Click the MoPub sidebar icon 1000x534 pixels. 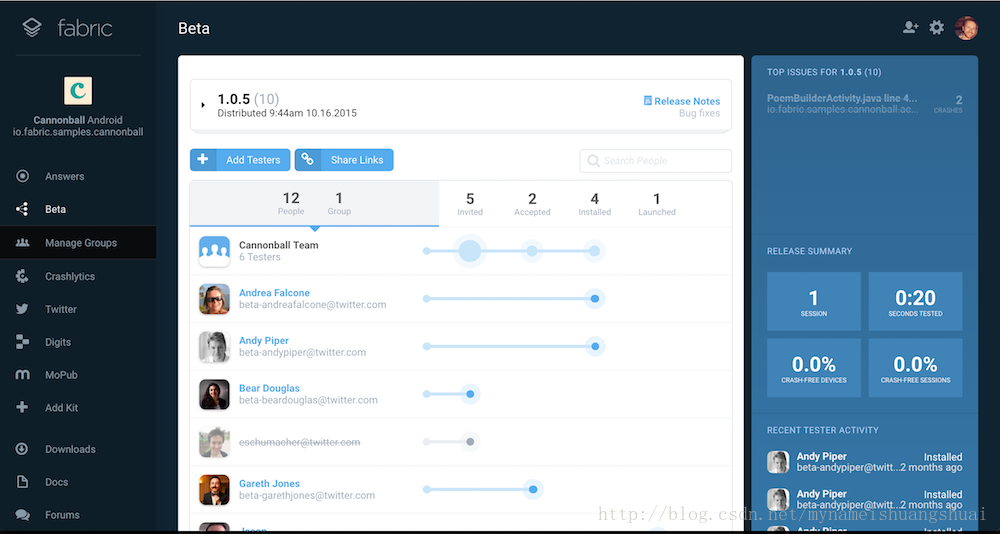pyautogui.click(x=22, y=375)
